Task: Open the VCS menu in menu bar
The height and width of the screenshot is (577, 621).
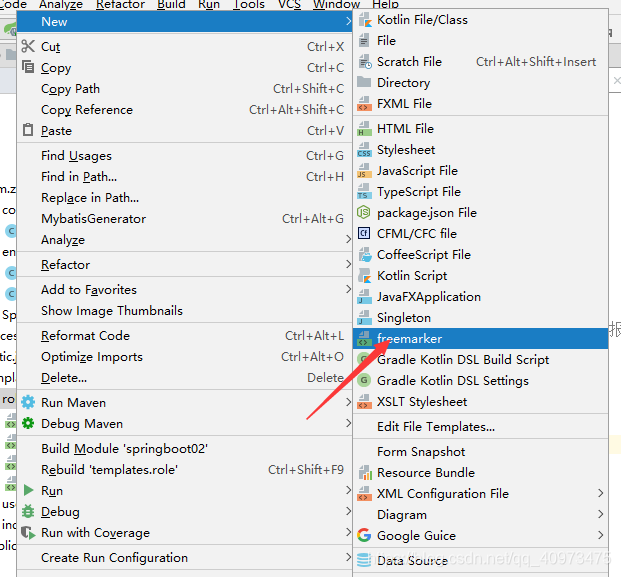Action: click(290, 4)
